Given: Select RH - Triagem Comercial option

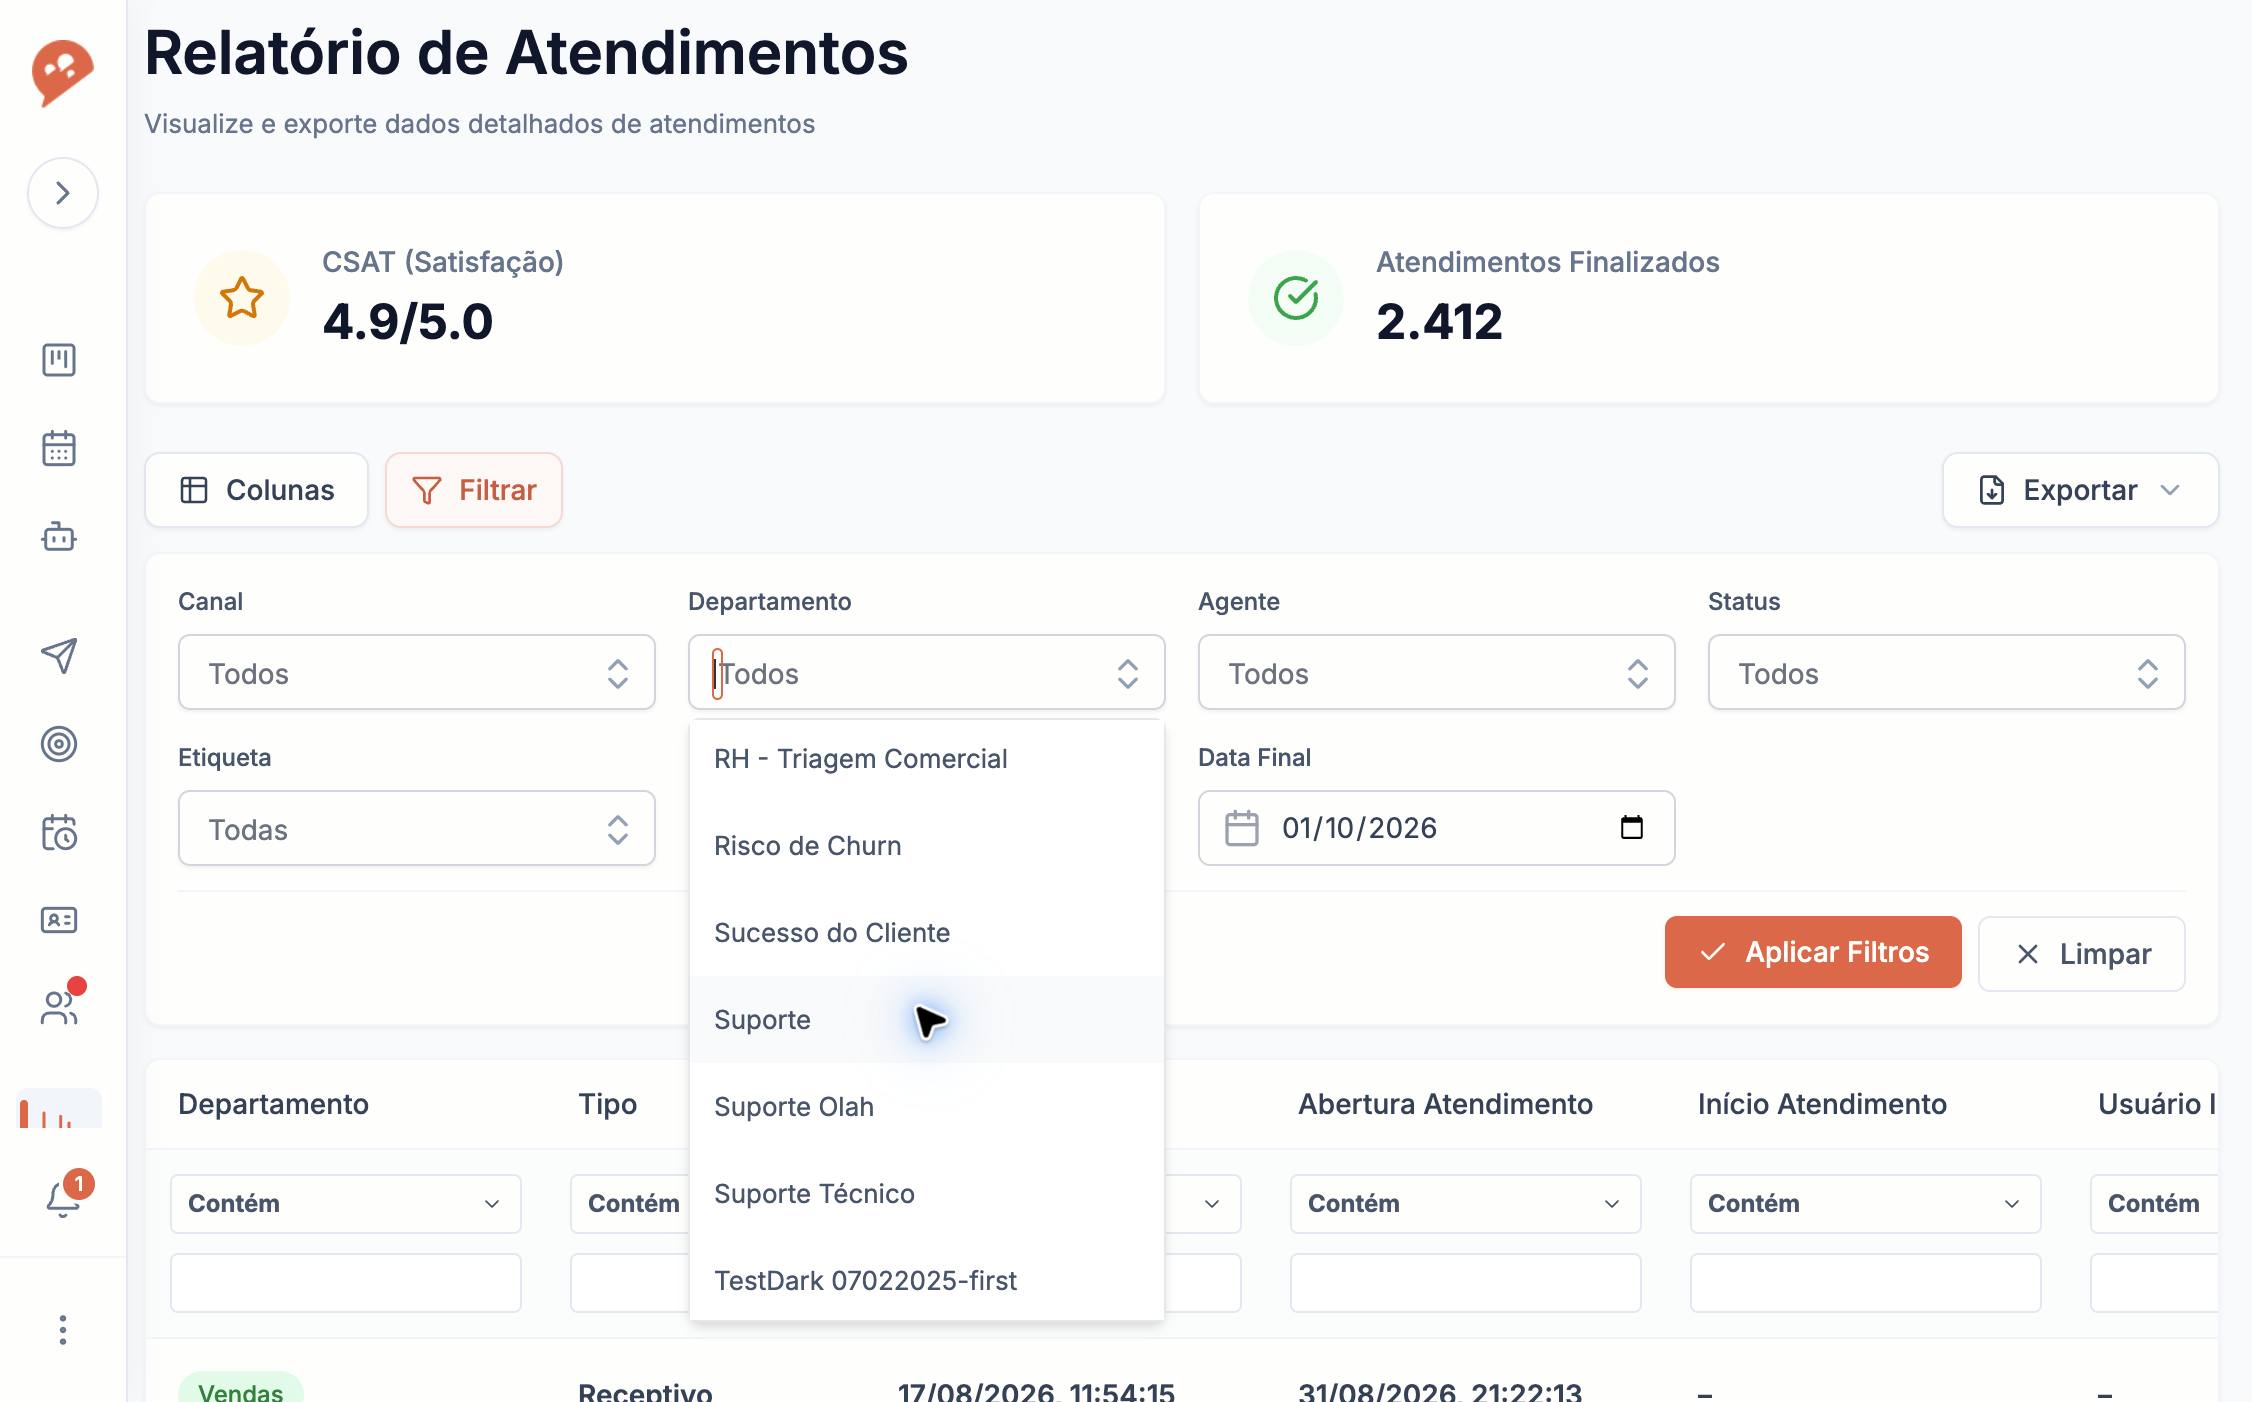Looking at the screenshot, I should point(927,759).
